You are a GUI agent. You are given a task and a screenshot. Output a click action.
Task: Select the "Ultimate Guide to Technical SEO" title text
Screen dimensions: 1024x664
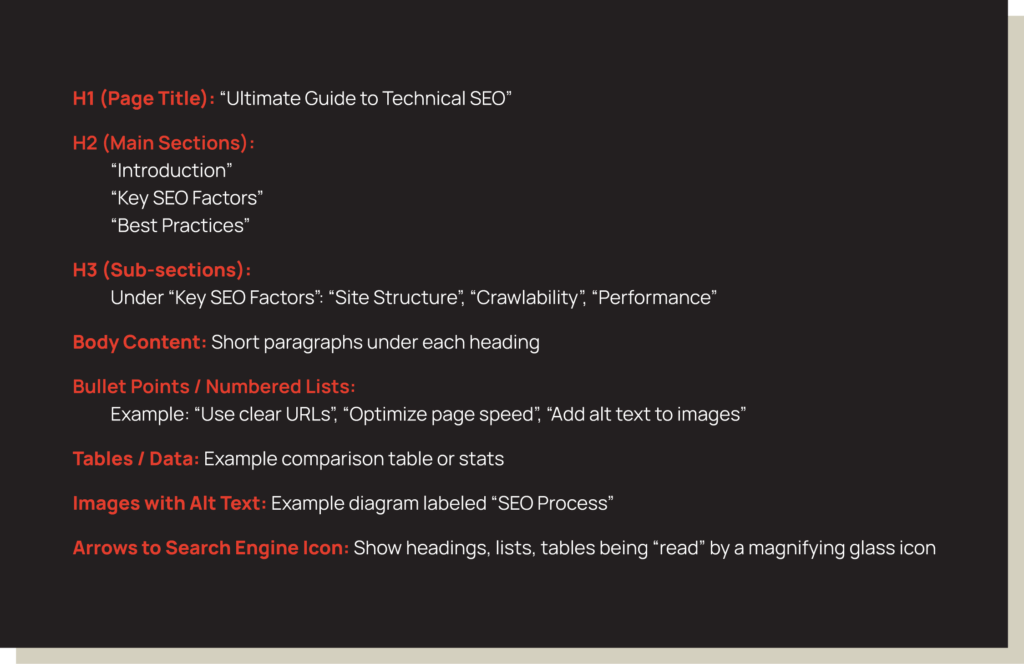(365, 98)
